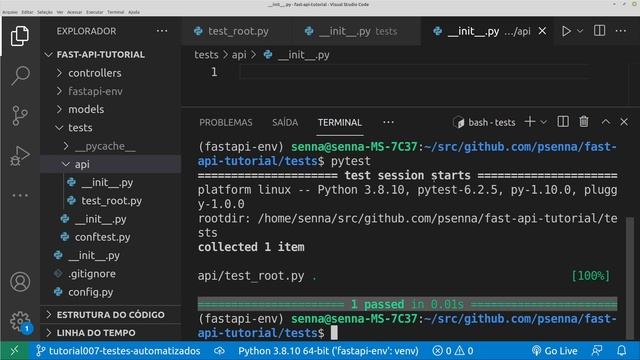Viewport: 640px width, 360px height.
Task: Publish changes cloud icon in status bar
Action: (219, 351)
